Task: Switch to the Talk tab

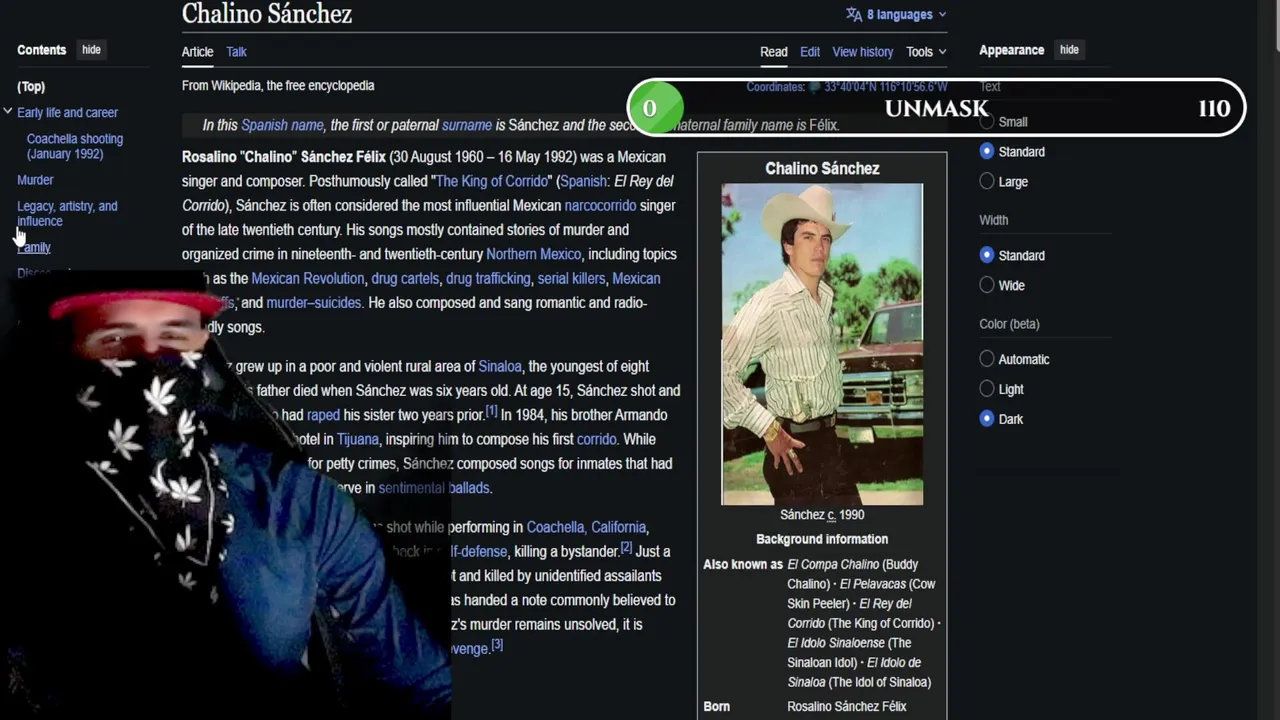Action: pos(236,52)
